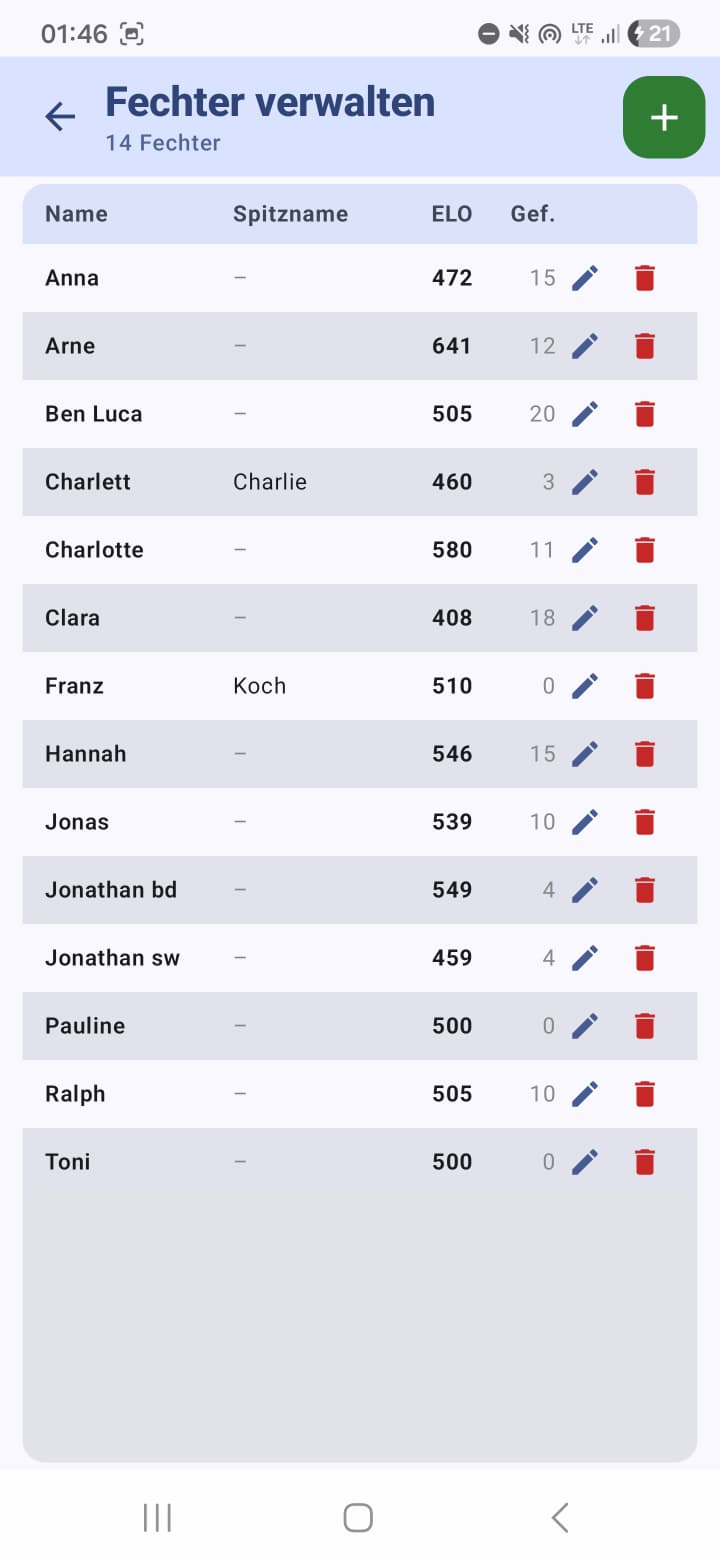The image size is (720, 1560).
Task: Open the edit pencil for Ben Luca
Action: 585,414
